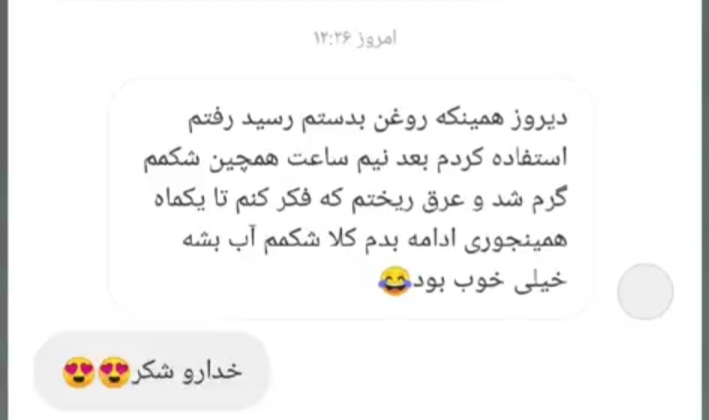The width and height of the screenshot is (709, 420).
Task: Click the first heart-eyes emoji in reply
Action: [114, 373]
